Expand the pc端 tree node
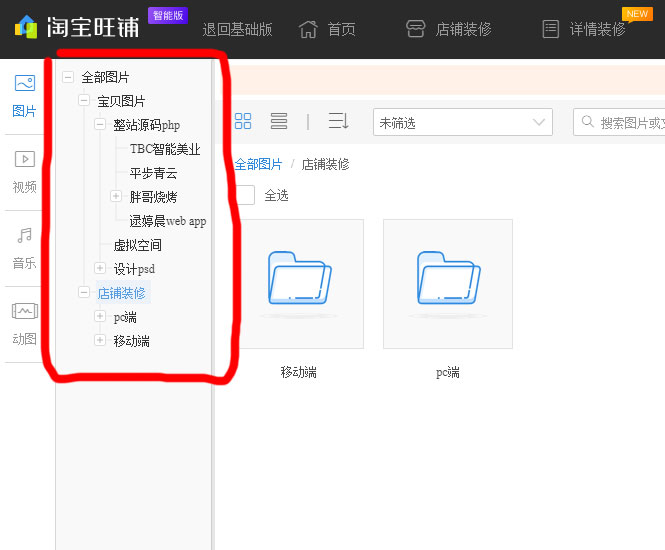Viewport: 665px width, 550px height. pyautogui.click(x=100, y=316)
